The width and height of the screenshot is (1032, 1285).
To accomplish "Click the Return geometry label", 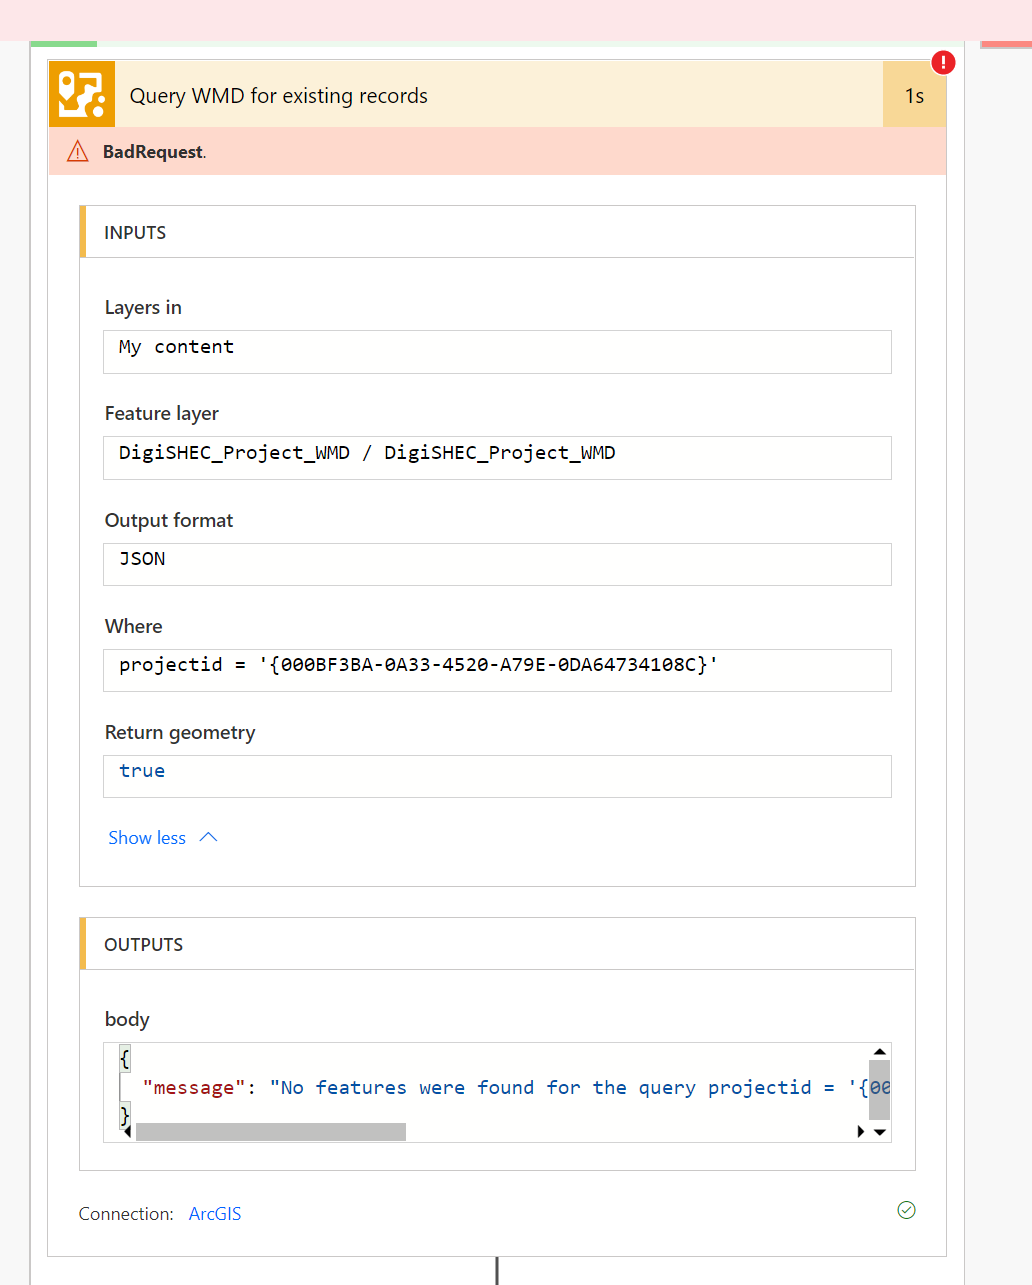I will click(x=180, y=733).
